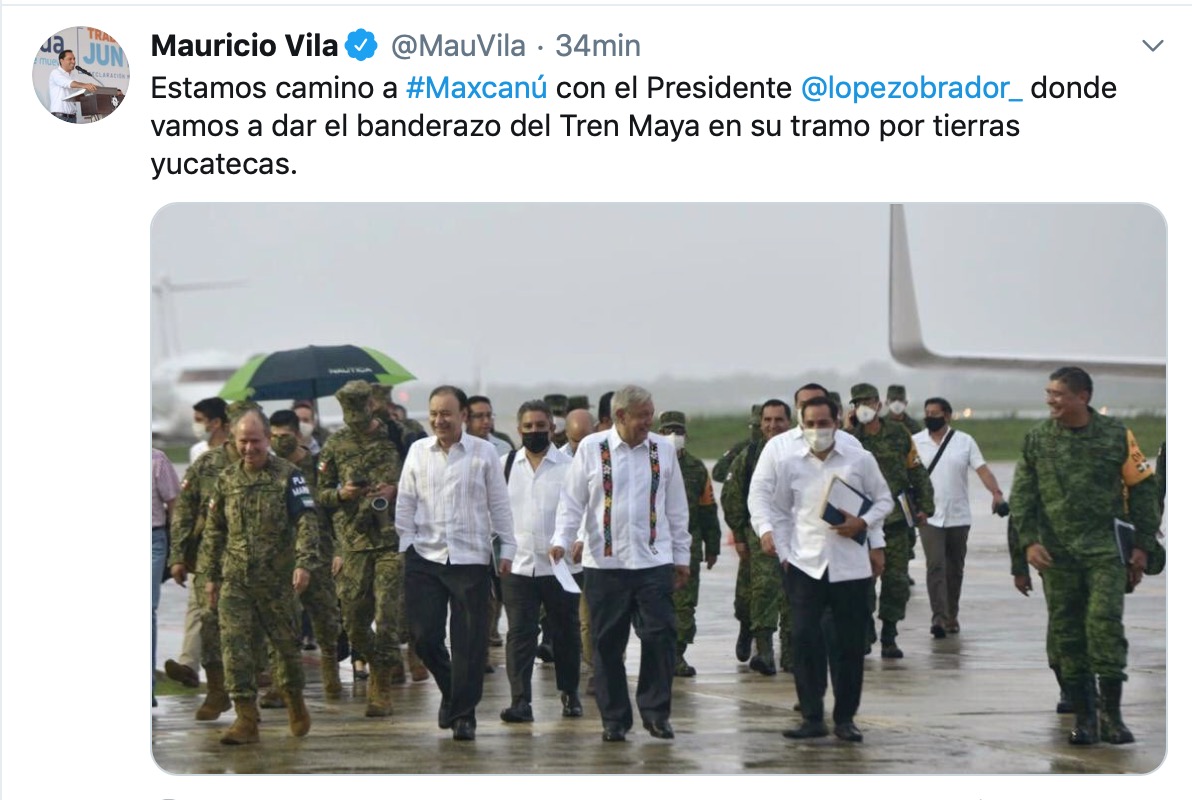Image resolution: width=1192 pixels, height=800 pixels.
Task: Open the @MauVila handle link
Action: (458, 46)
